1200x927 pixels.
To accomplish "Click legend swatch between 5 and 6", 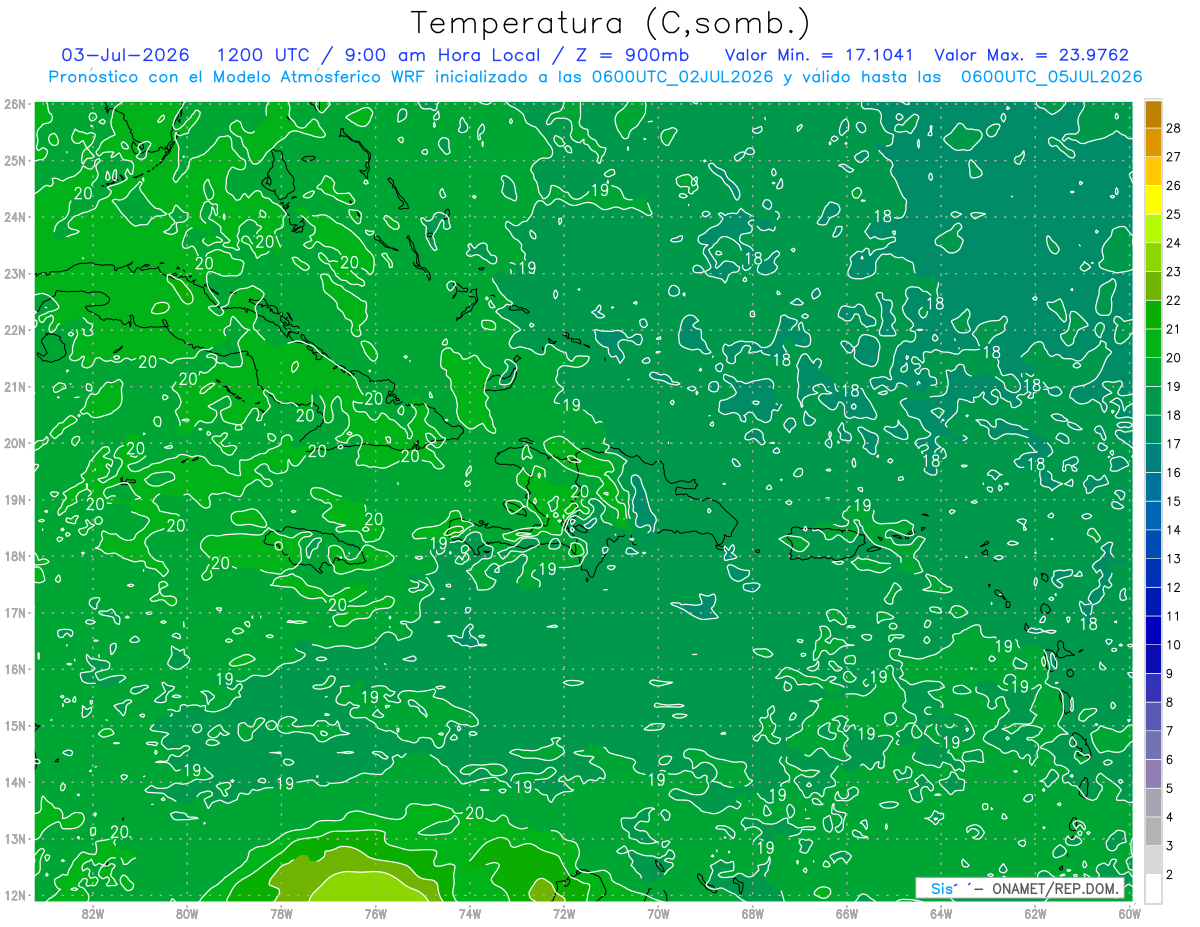I will (x=1153, y=774).
